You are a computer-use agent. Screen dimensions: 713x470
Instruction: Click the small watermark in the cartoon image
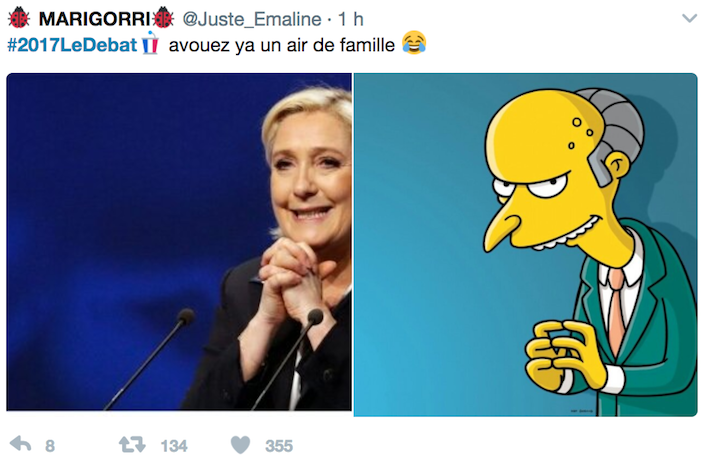coord(582,411)
